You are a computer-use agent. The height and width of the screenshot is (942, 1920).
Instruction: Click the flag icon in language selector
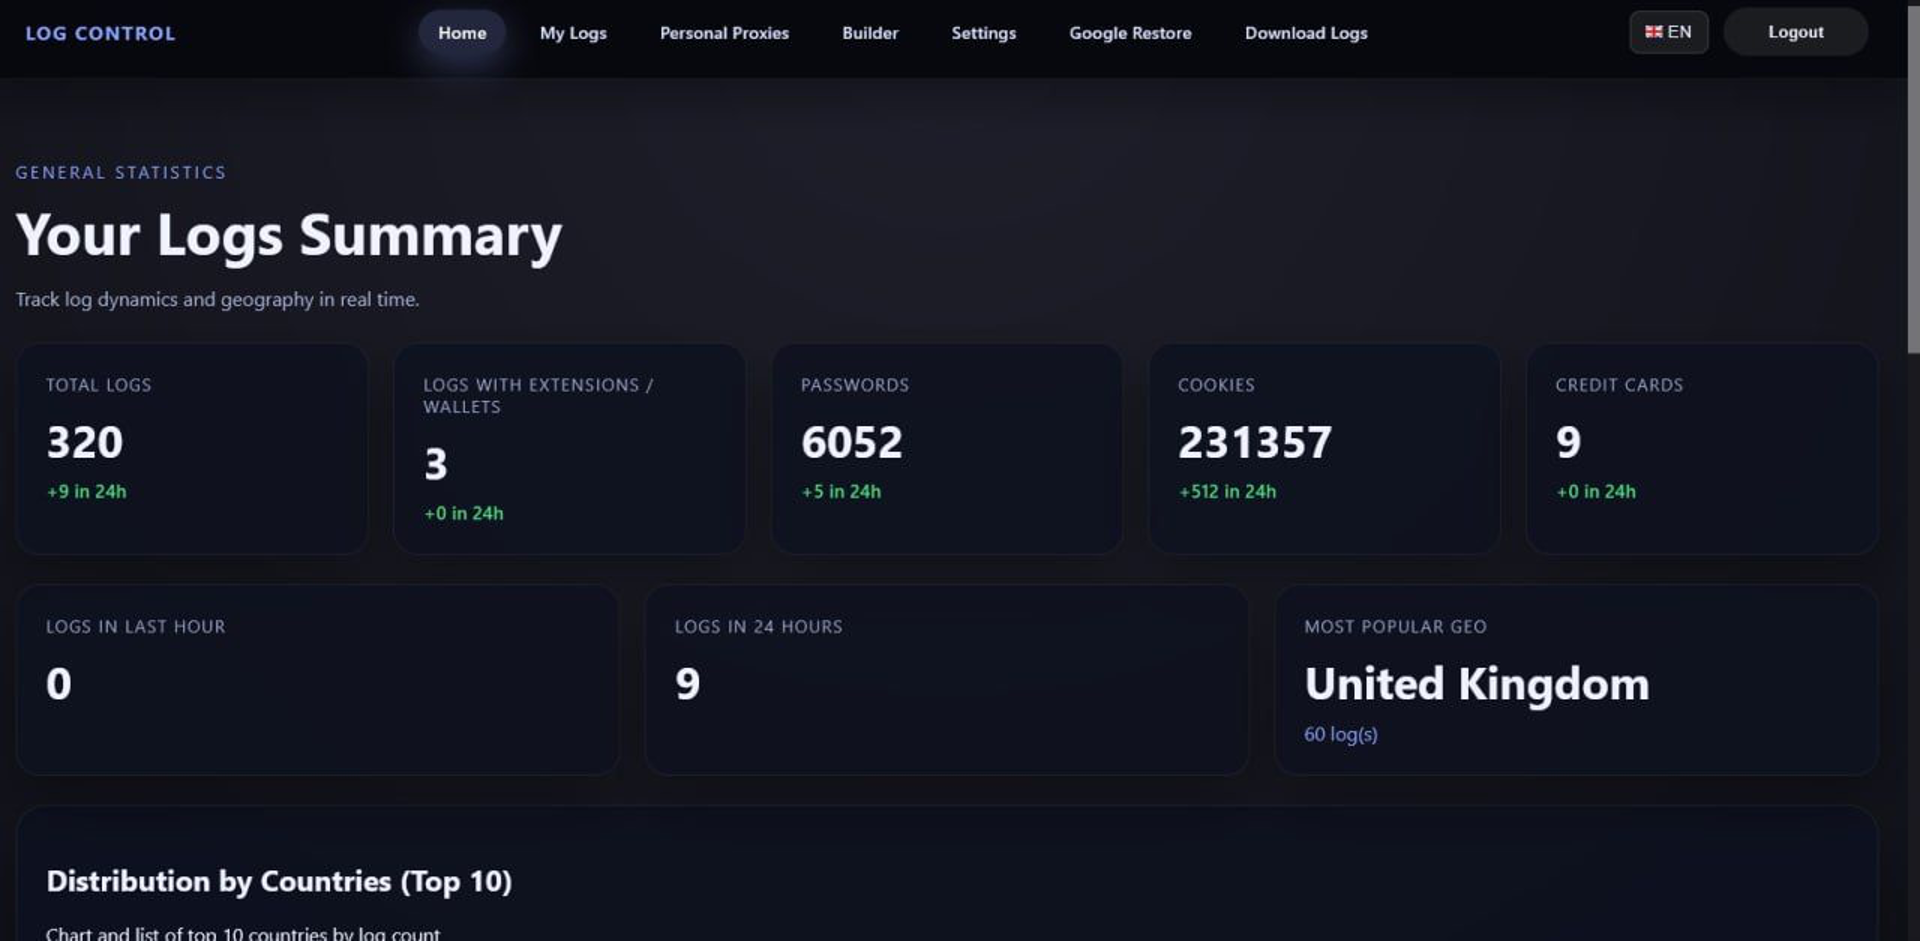(1653, 32)
